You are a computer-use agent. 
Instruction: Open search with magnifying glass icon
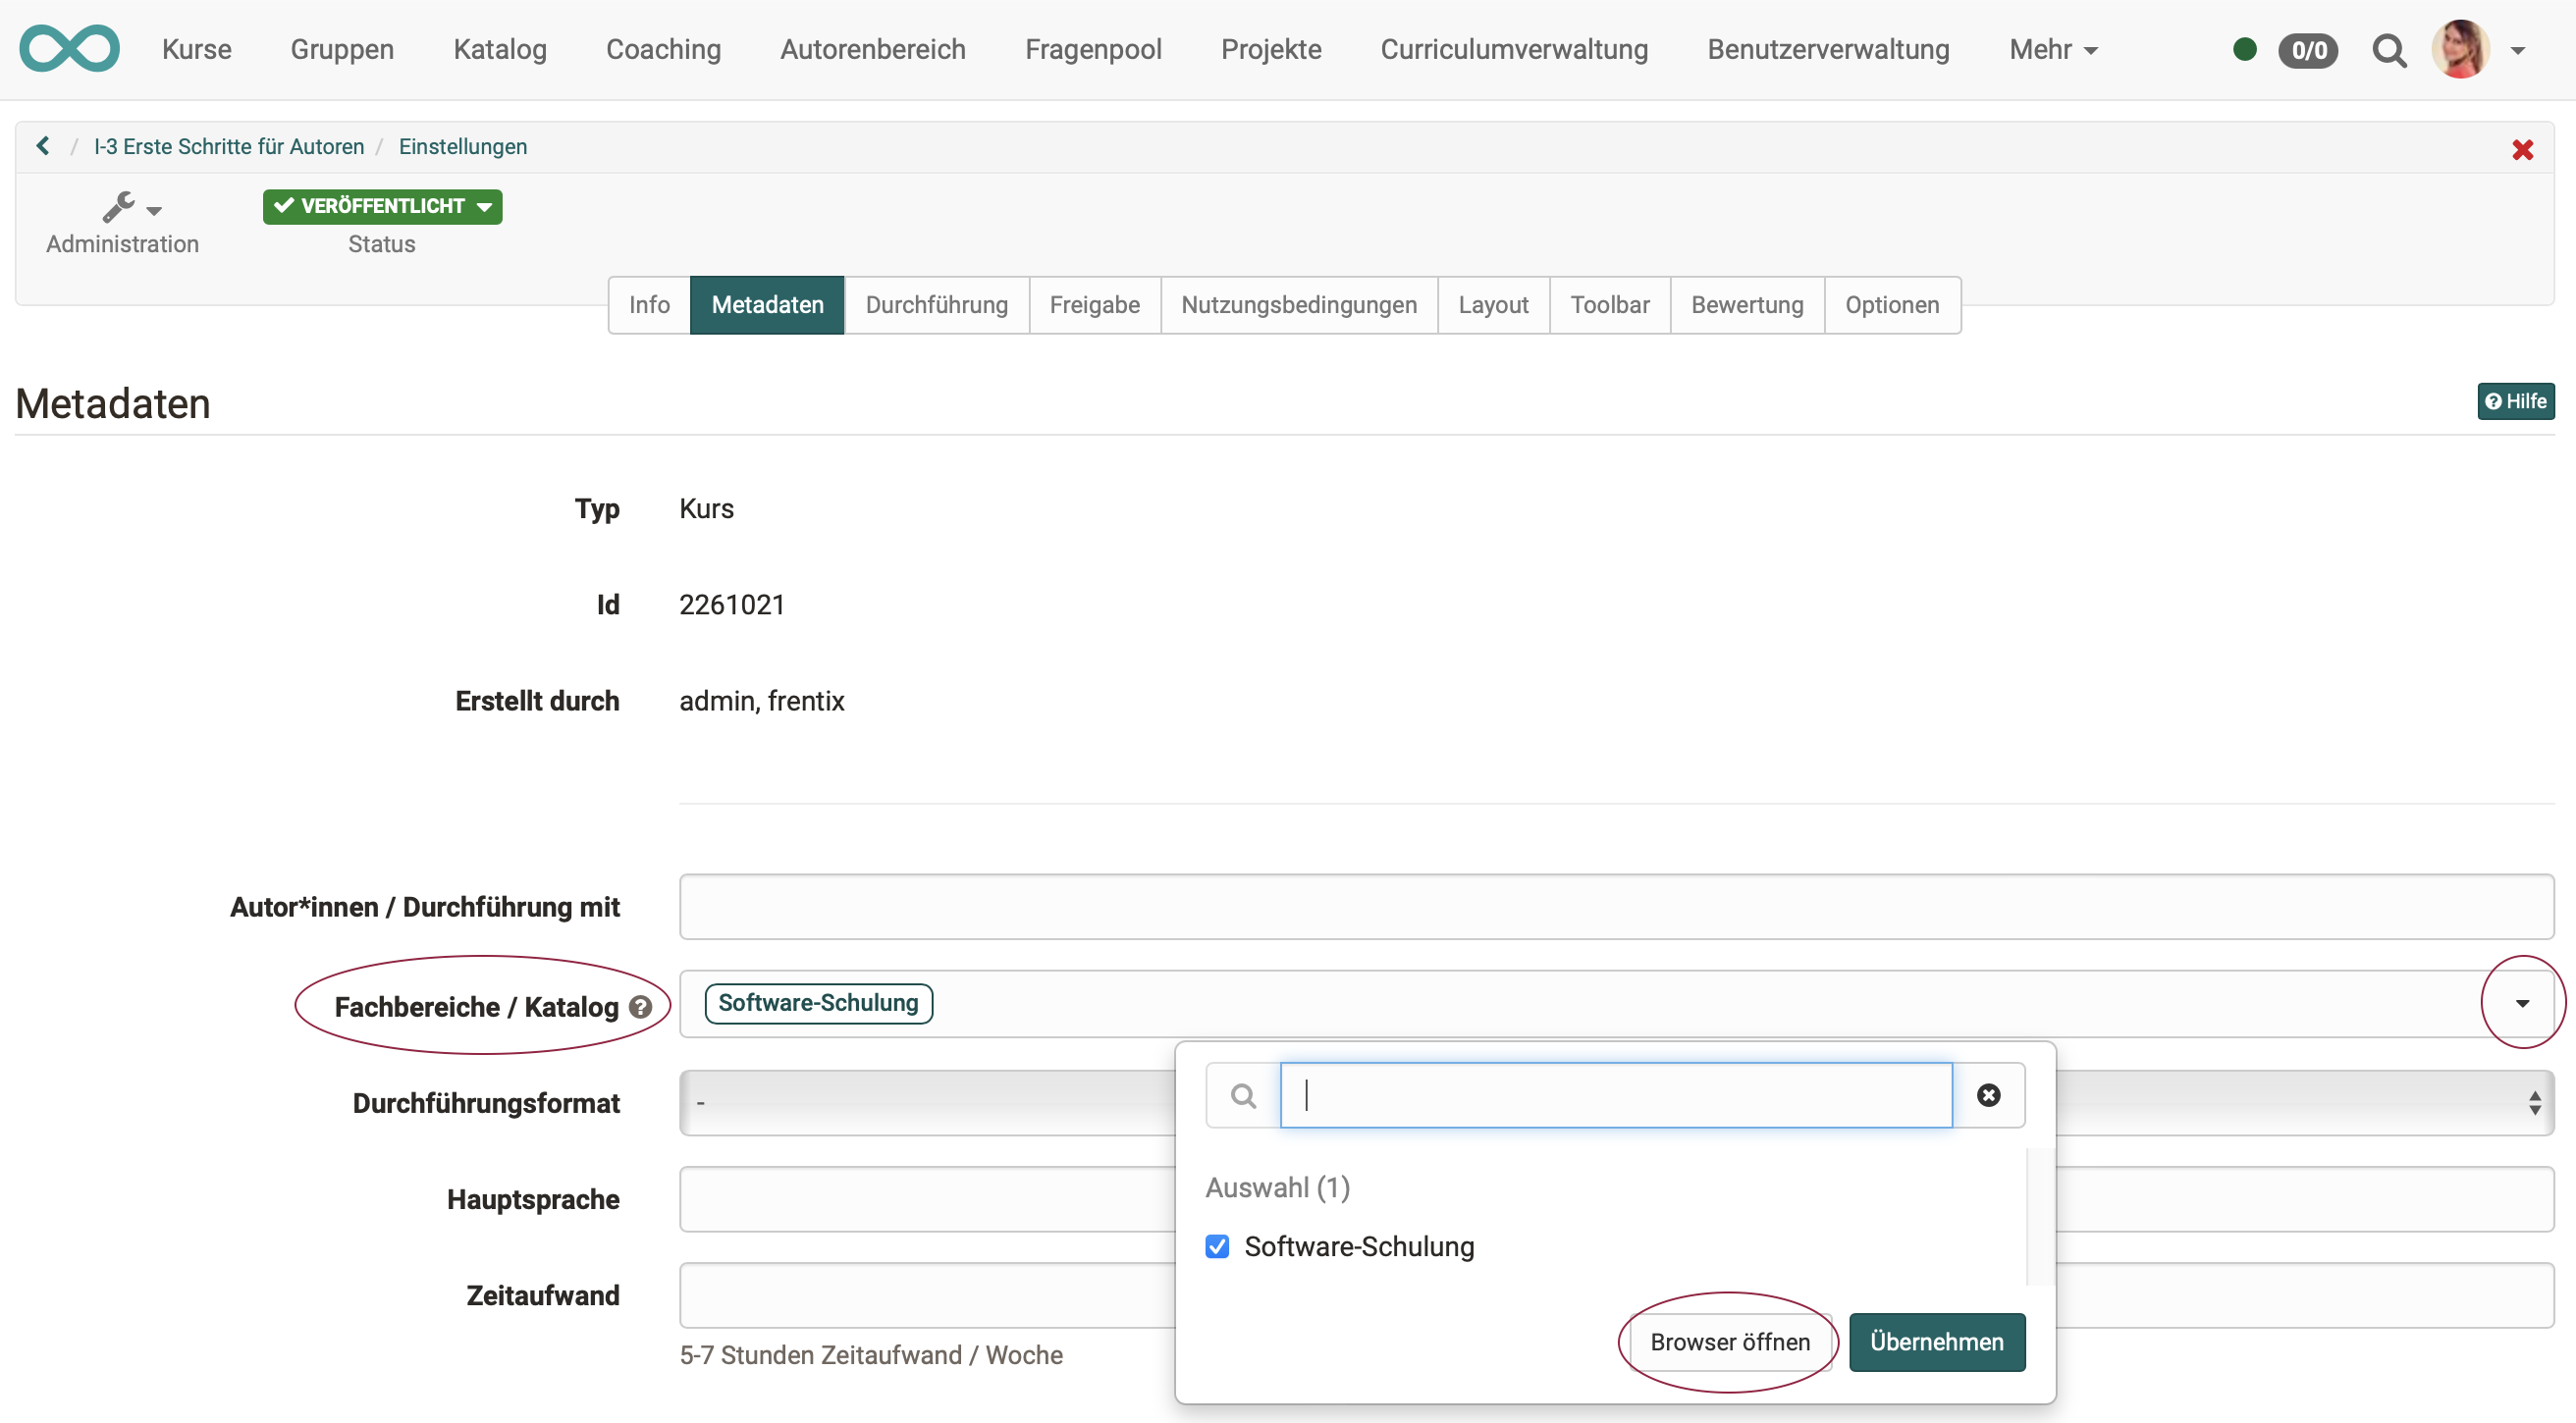[x=2388, y=50]
